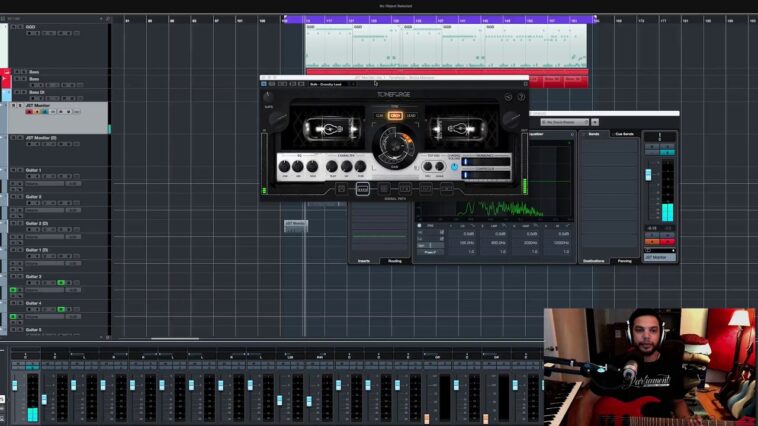The image size is (758, 426).
Task: Select the small JST Monitor clip in timeline
Action: 296,226
